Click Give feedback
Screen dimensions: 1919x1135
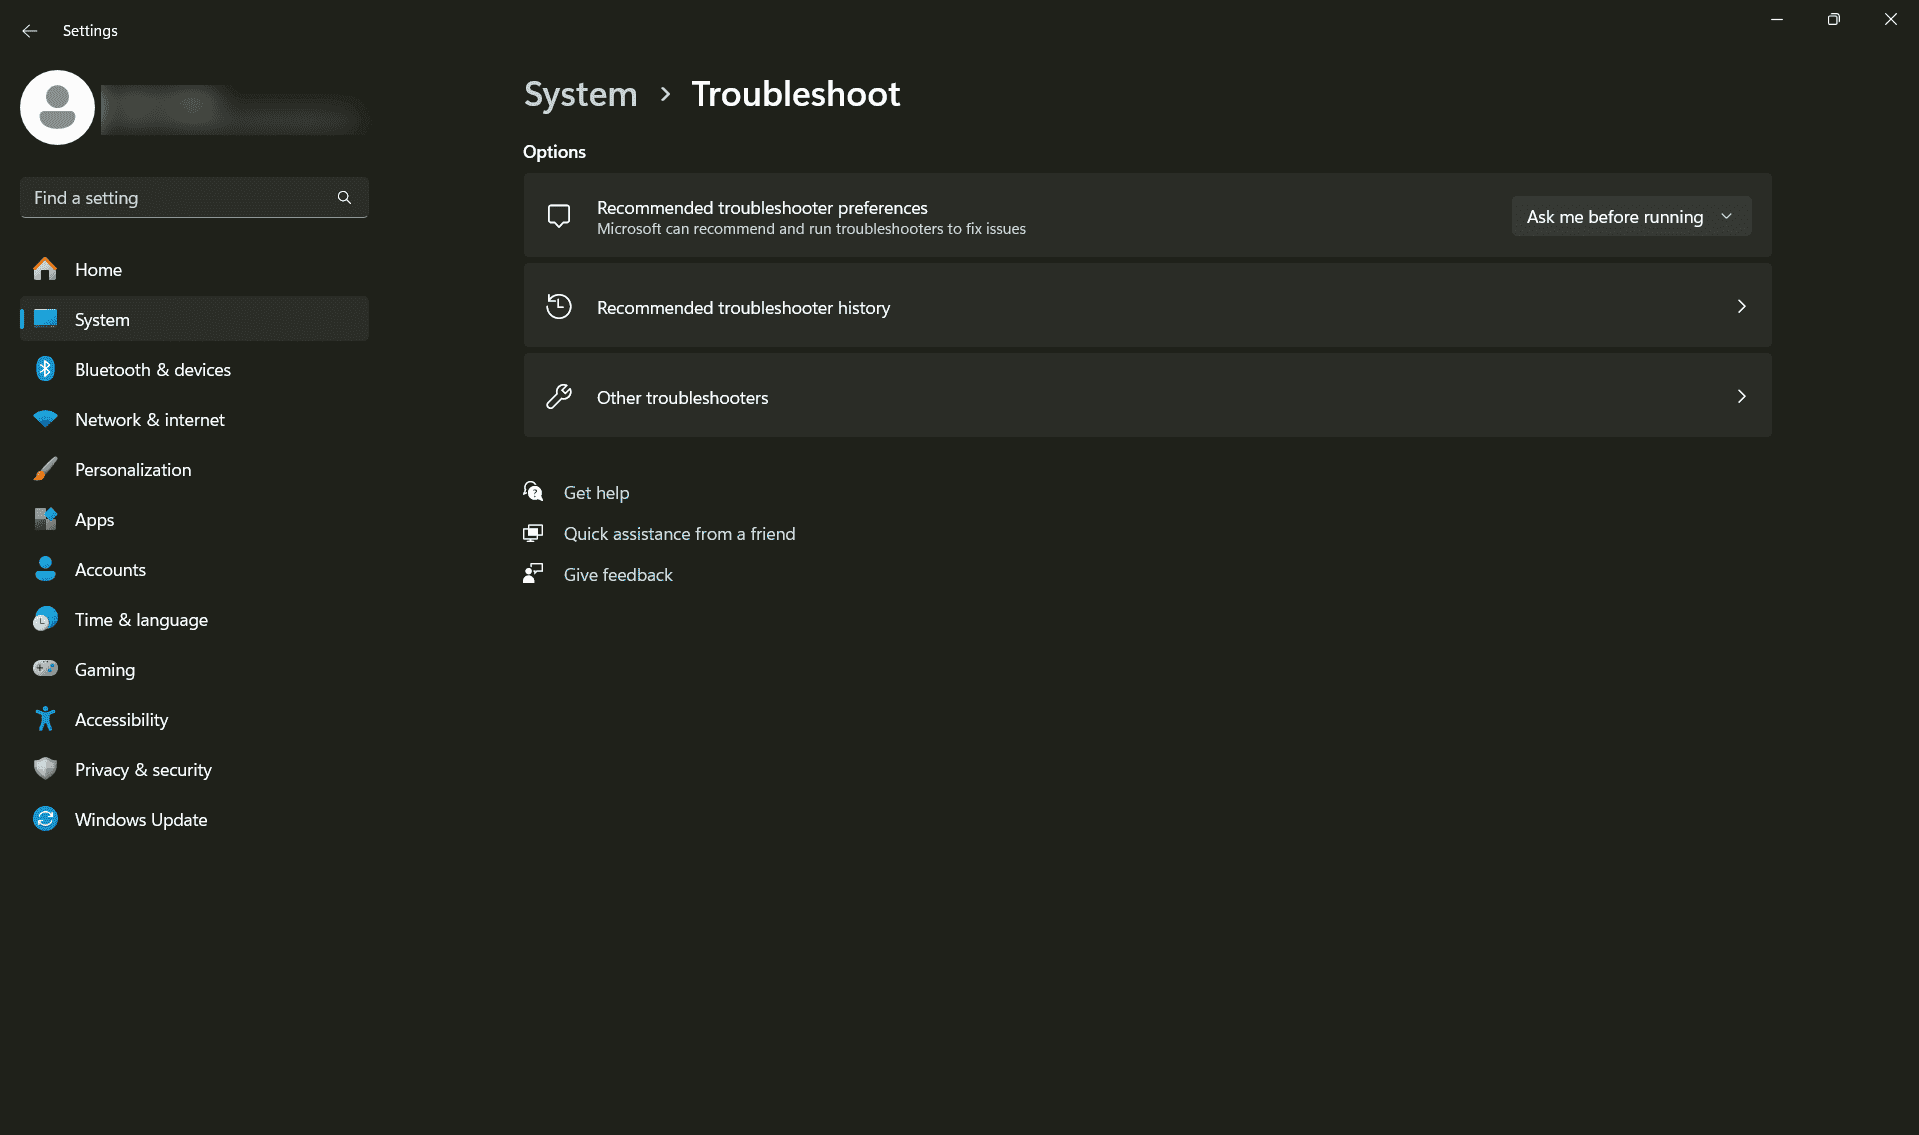point(617,574)
